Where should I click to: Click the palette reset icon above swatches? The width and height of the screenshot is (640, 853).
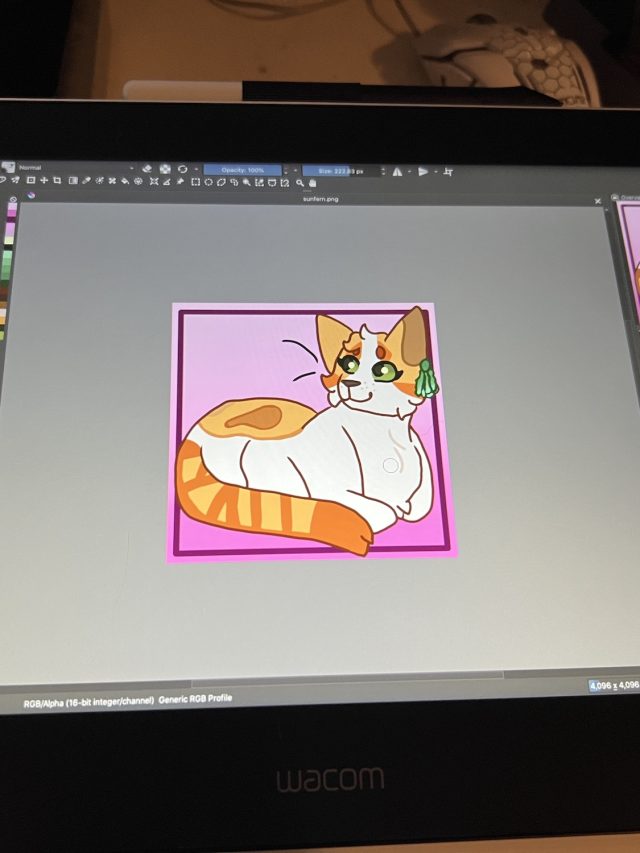point(13,199)
